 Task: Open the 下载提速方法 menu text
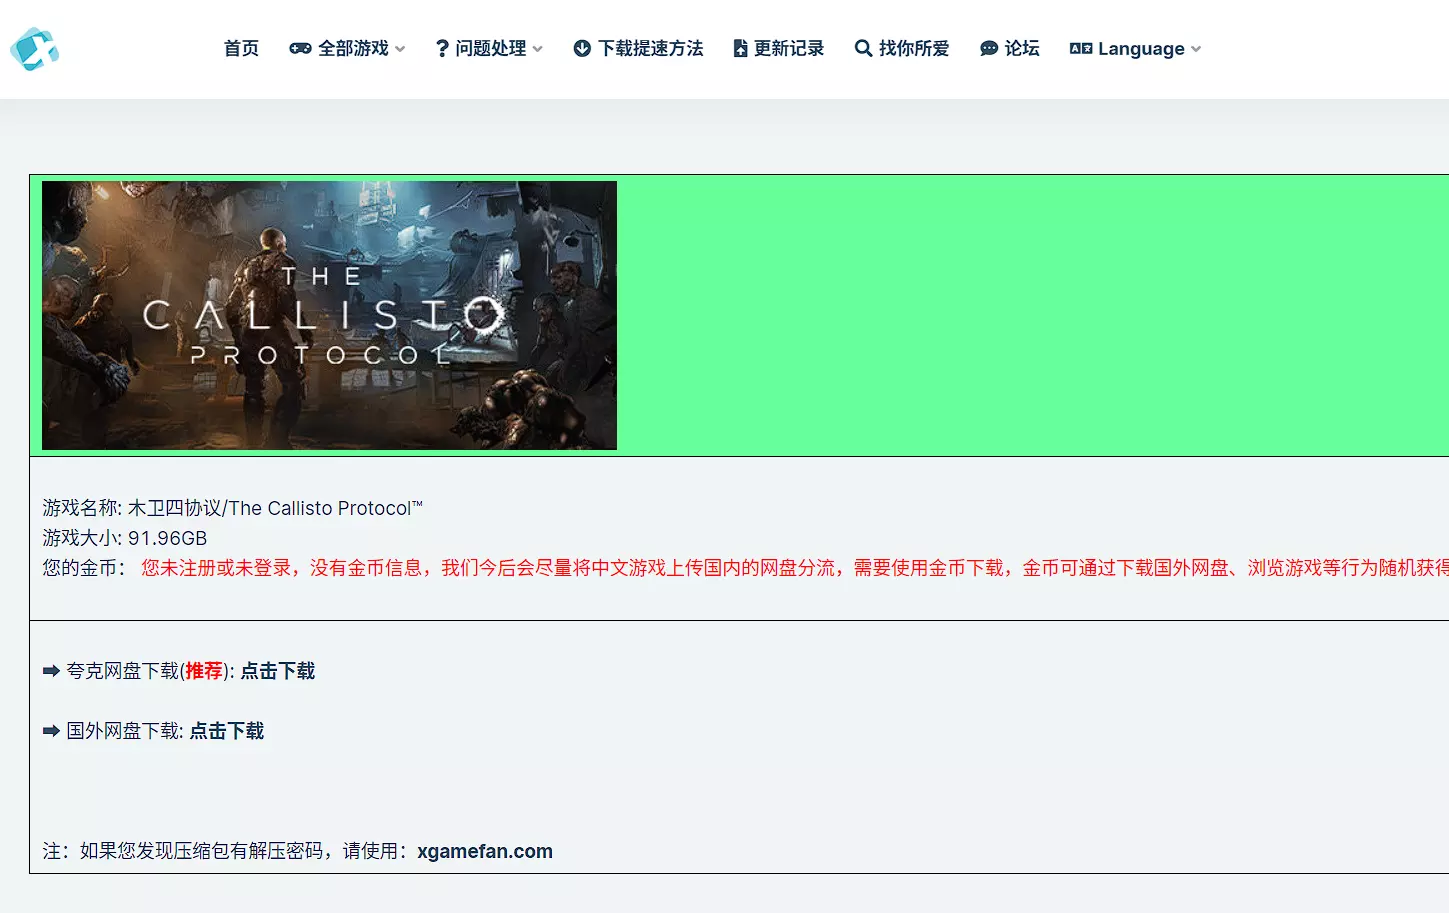tap(651, 49)
